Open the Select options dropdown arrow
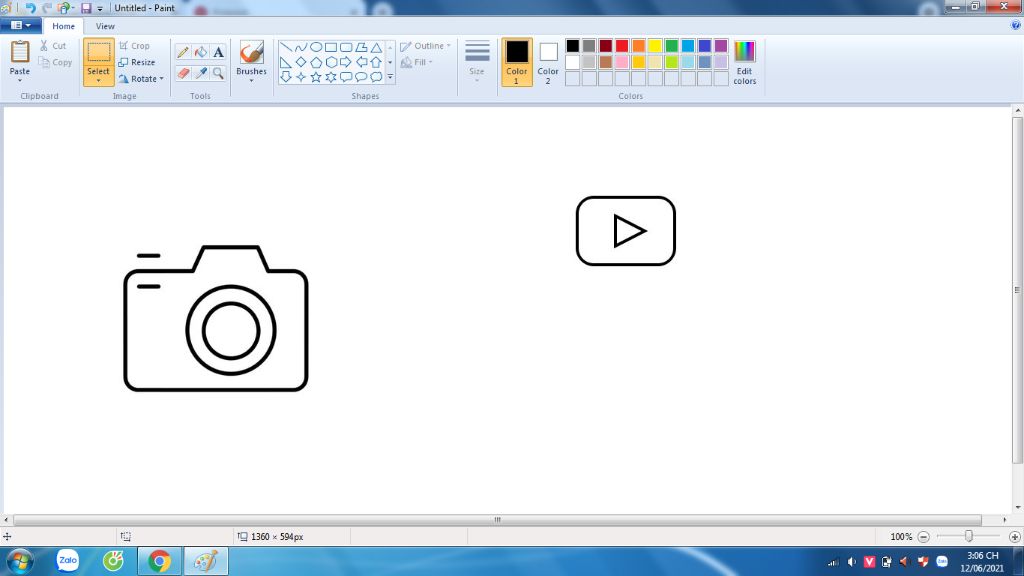The width and height of the screenshot is (1024, 576). pyautogui.click(x=99, y=81)
